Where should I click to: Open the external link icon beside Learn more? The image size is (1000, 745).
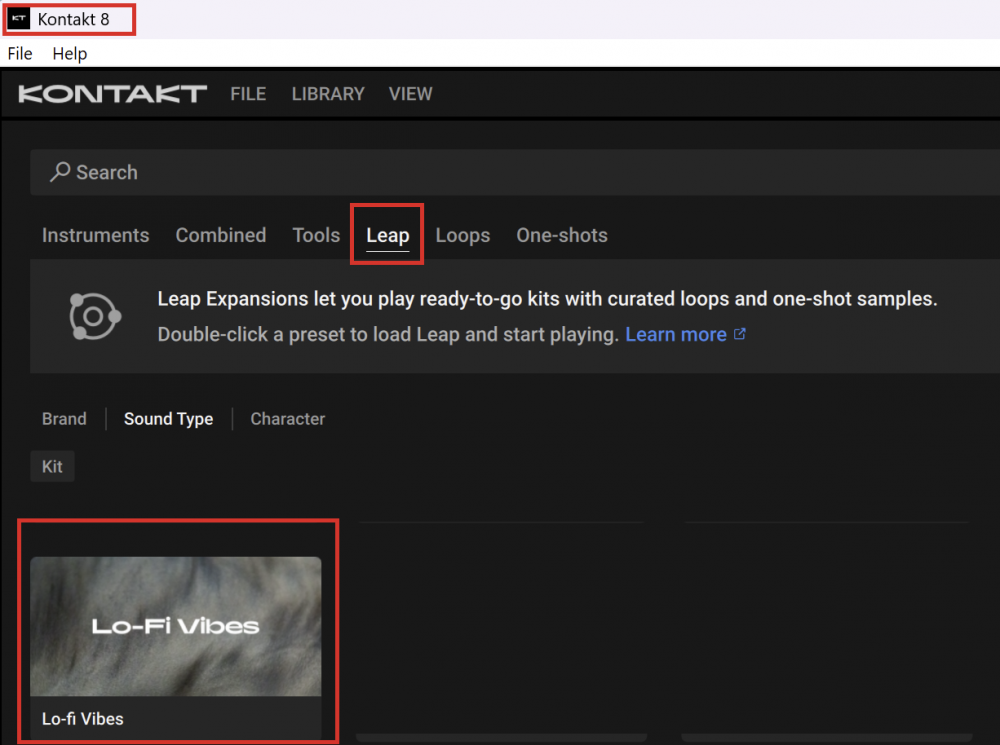pyautogui.click(x=740, y=334)
